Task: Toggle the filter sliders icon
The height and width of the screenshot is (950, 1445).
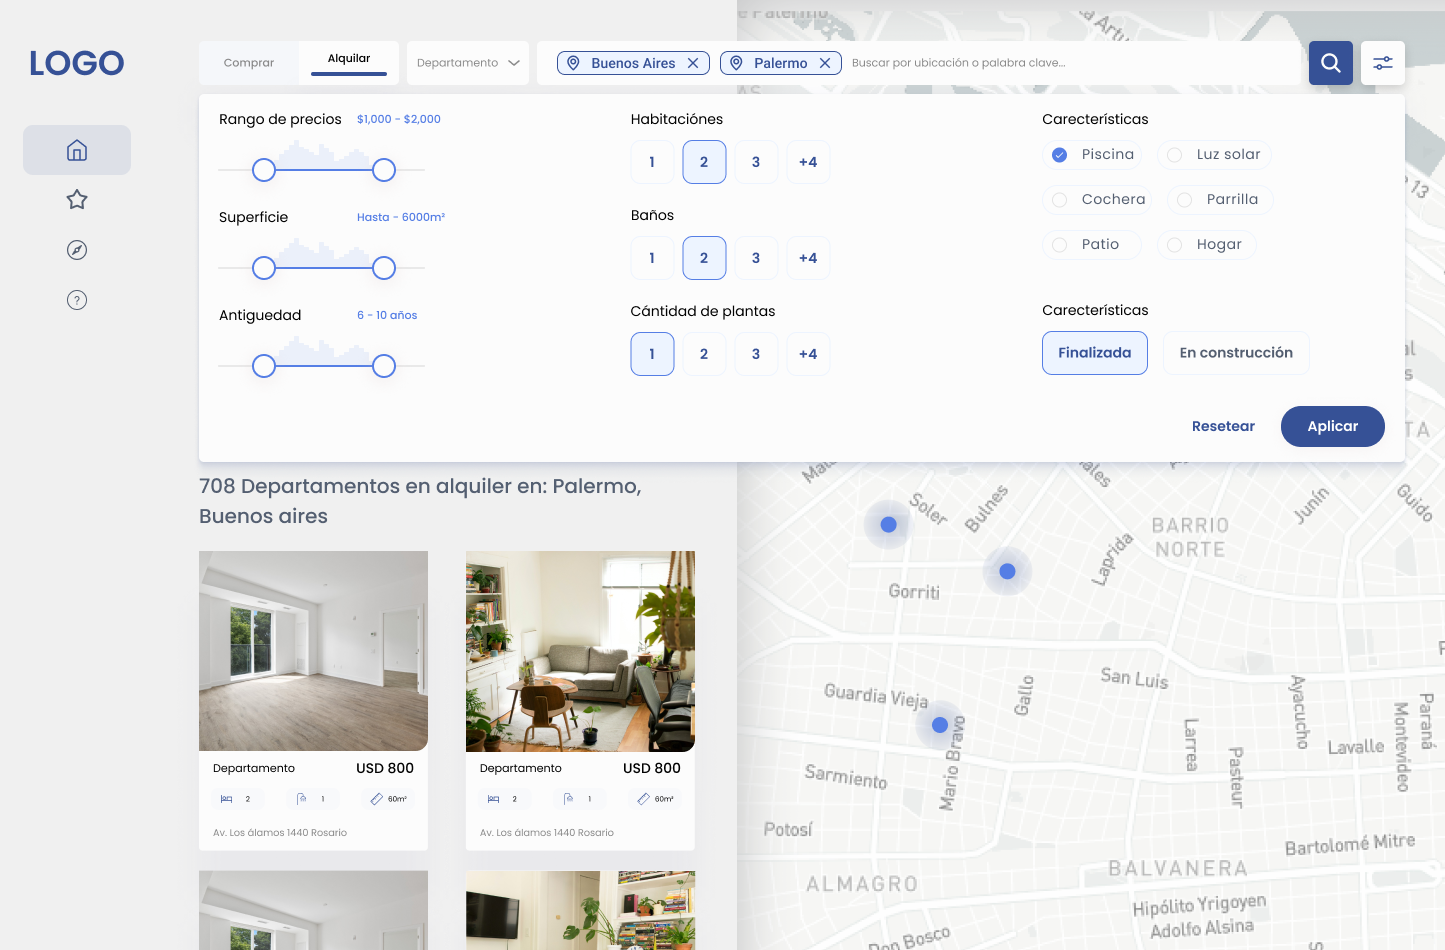Action: click(x=1382, y=63)
